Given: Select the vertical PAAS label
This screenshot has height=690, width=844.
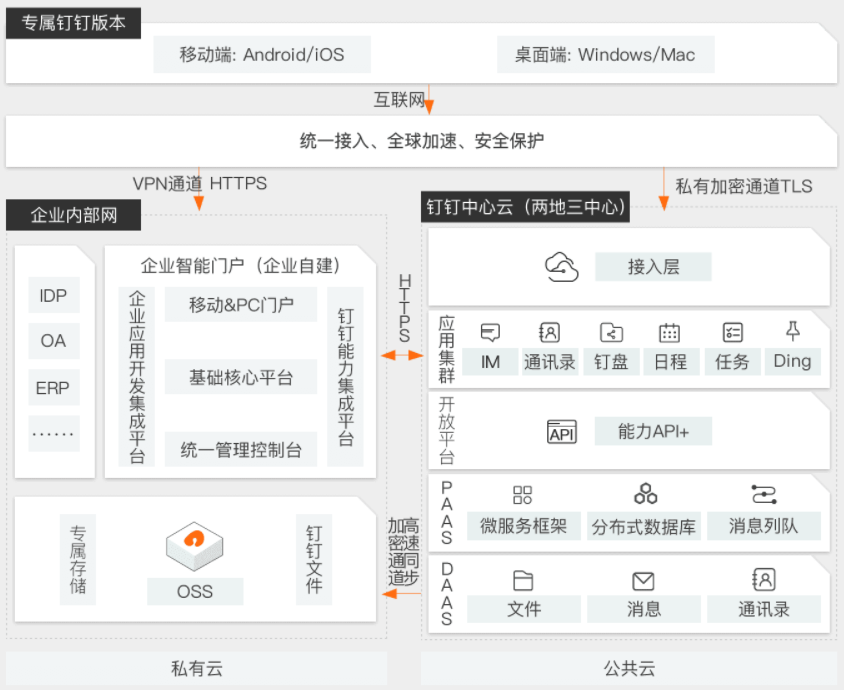Looking at the screenshot, I should point(447,513).
